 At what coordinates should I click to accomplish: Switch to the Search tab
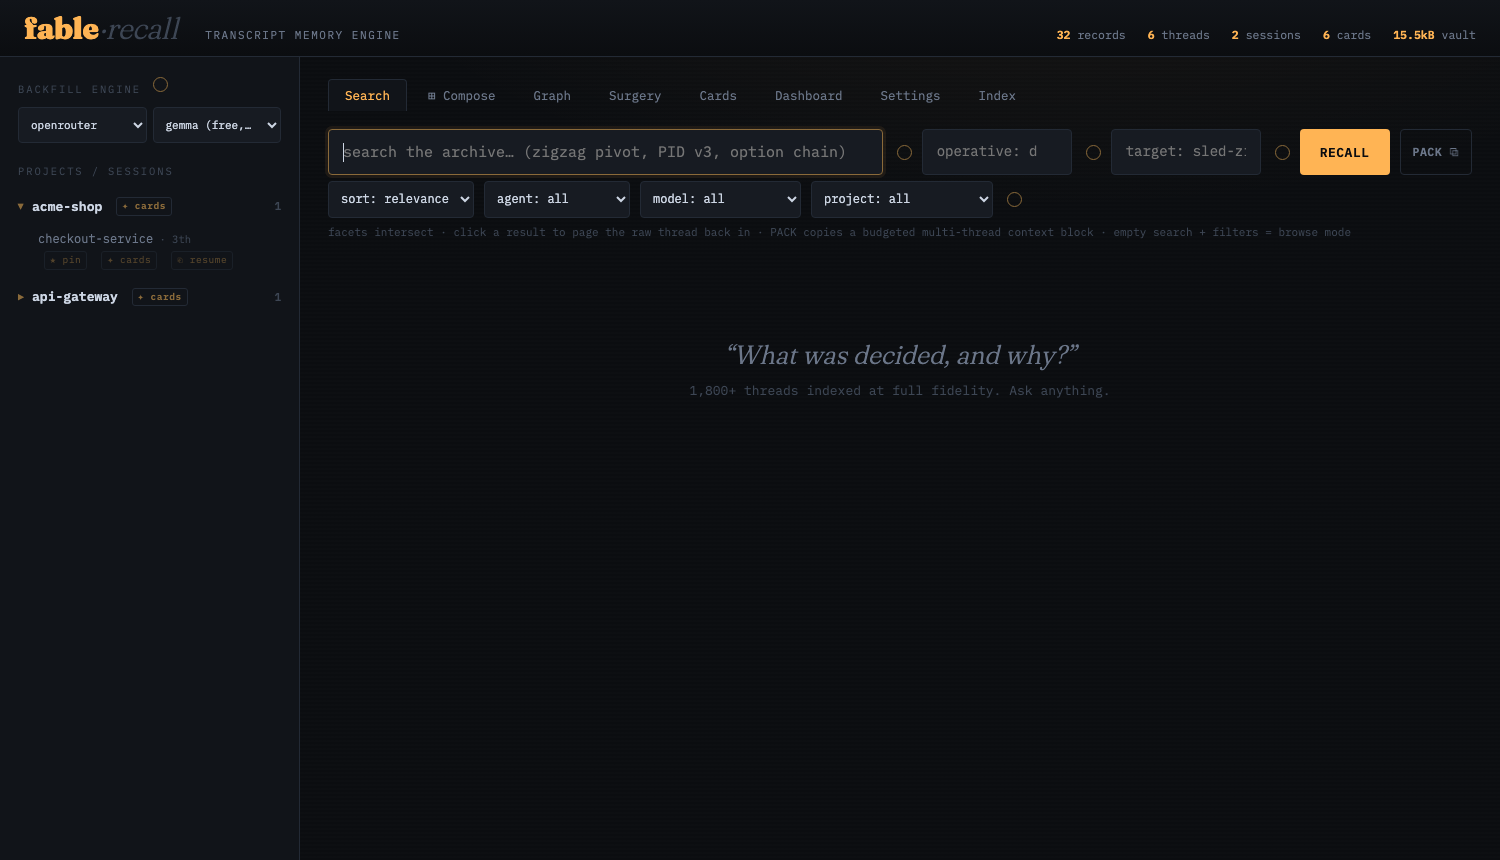click(367, 95)
